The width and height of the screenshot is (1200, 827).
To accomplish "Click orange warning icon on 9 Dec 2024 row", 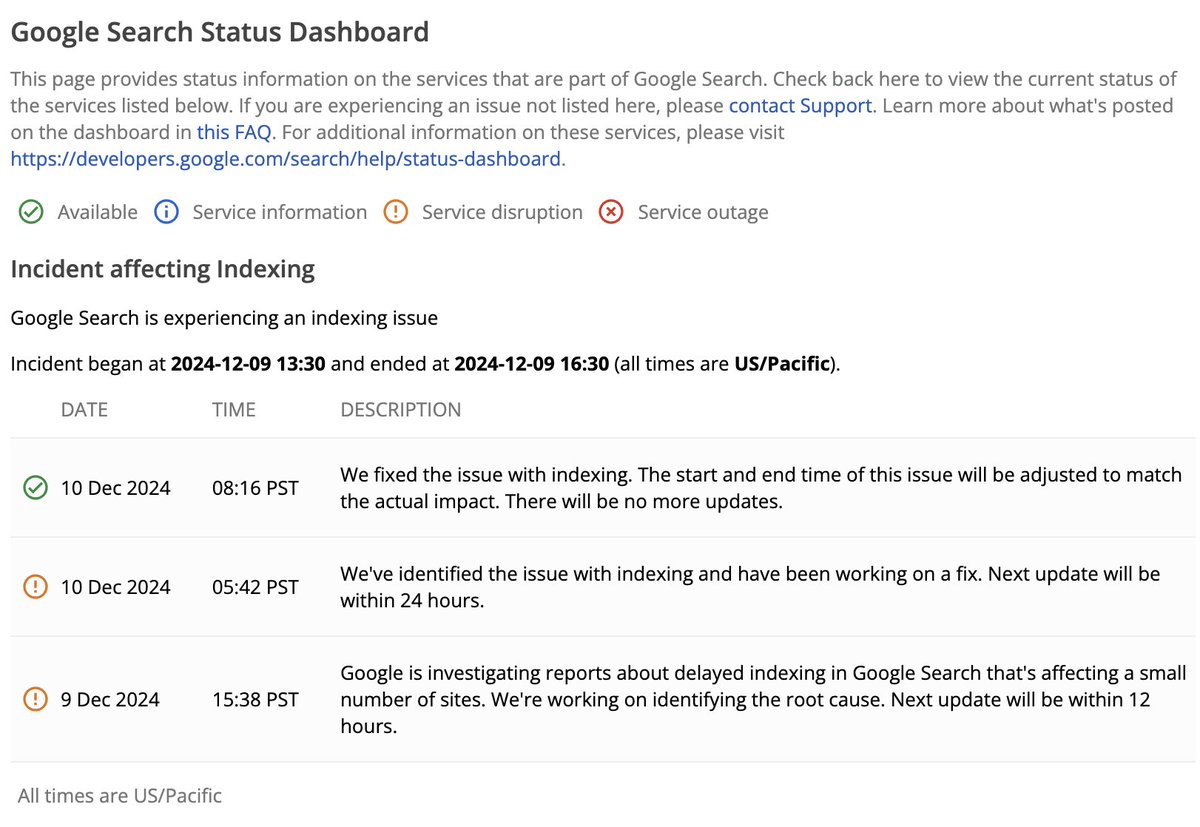I will click(35, 699).
